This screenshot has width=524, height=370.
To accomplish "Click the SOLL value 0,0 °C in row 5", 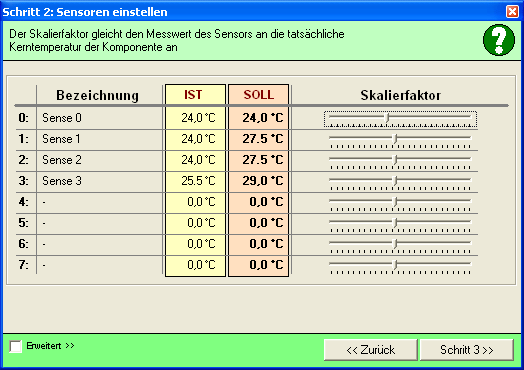I will 266,223.
